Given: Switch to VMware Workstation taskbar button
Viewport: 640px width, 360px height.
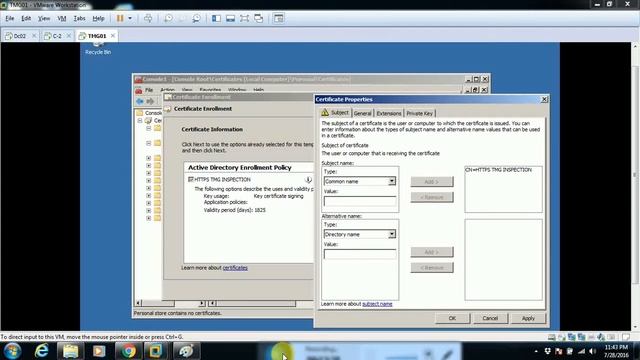Looking at the screenshot, I should (156, 351).
